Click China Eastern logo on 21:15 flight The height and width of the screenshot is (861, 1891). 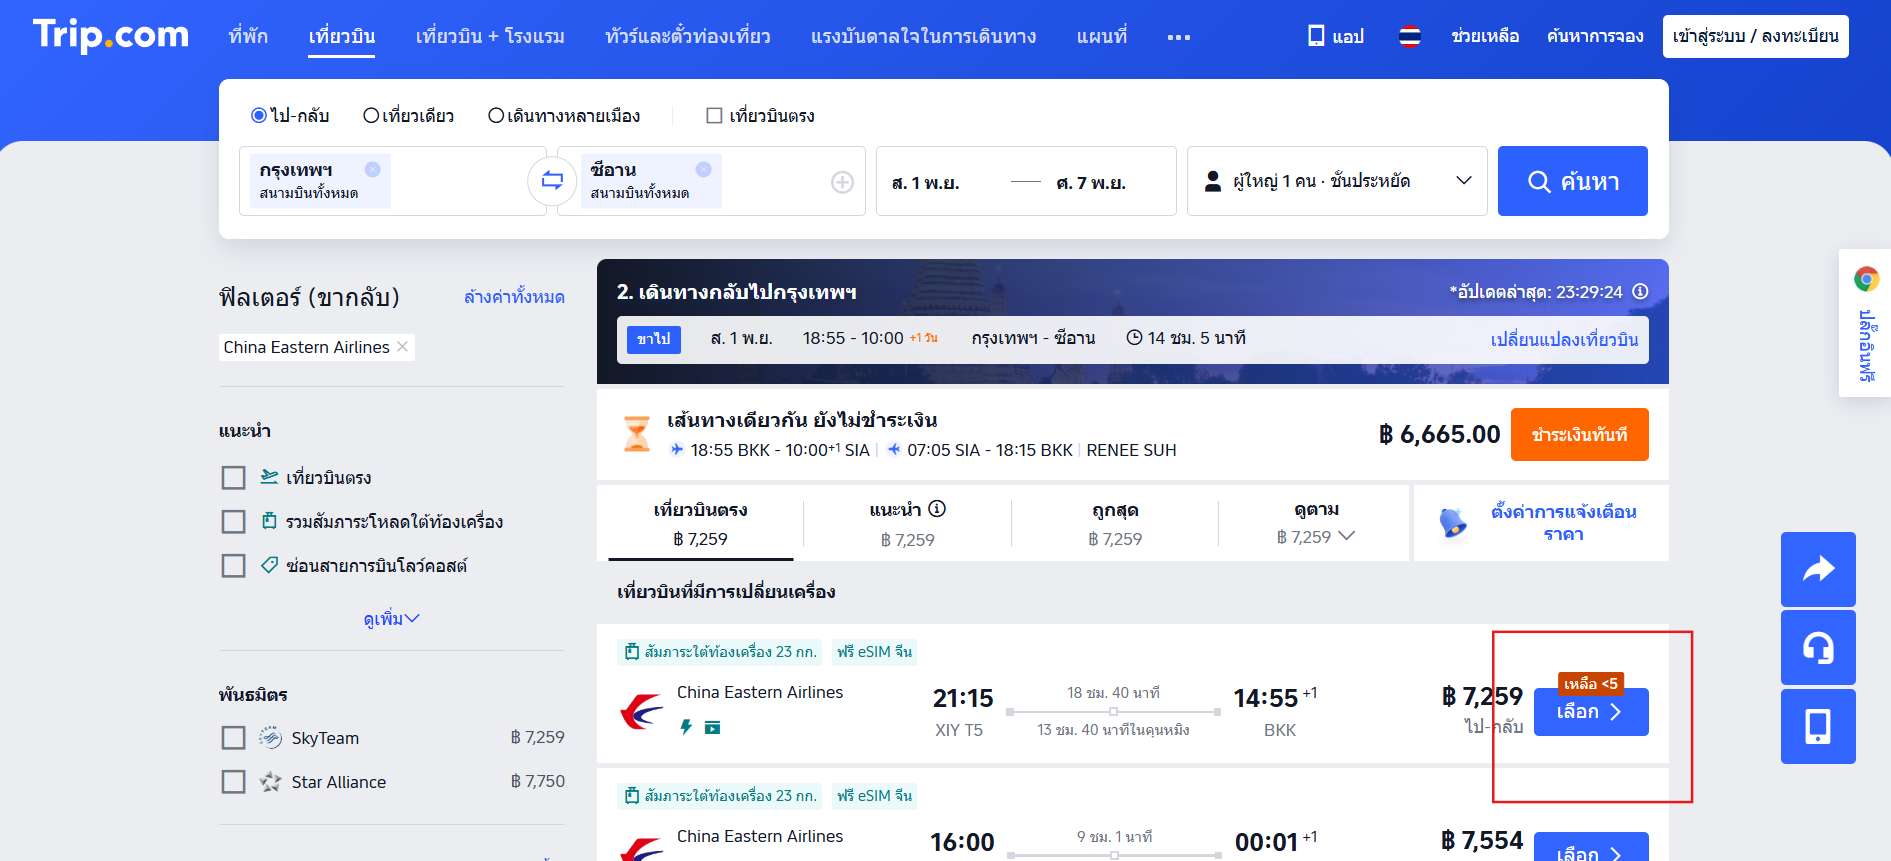(641, 711)
